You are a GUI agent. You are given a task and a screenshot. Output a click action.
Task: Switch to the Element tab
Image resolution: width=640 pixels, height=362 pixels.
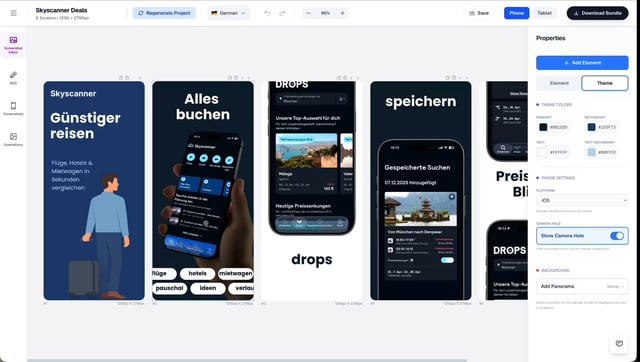coord(559,83)
